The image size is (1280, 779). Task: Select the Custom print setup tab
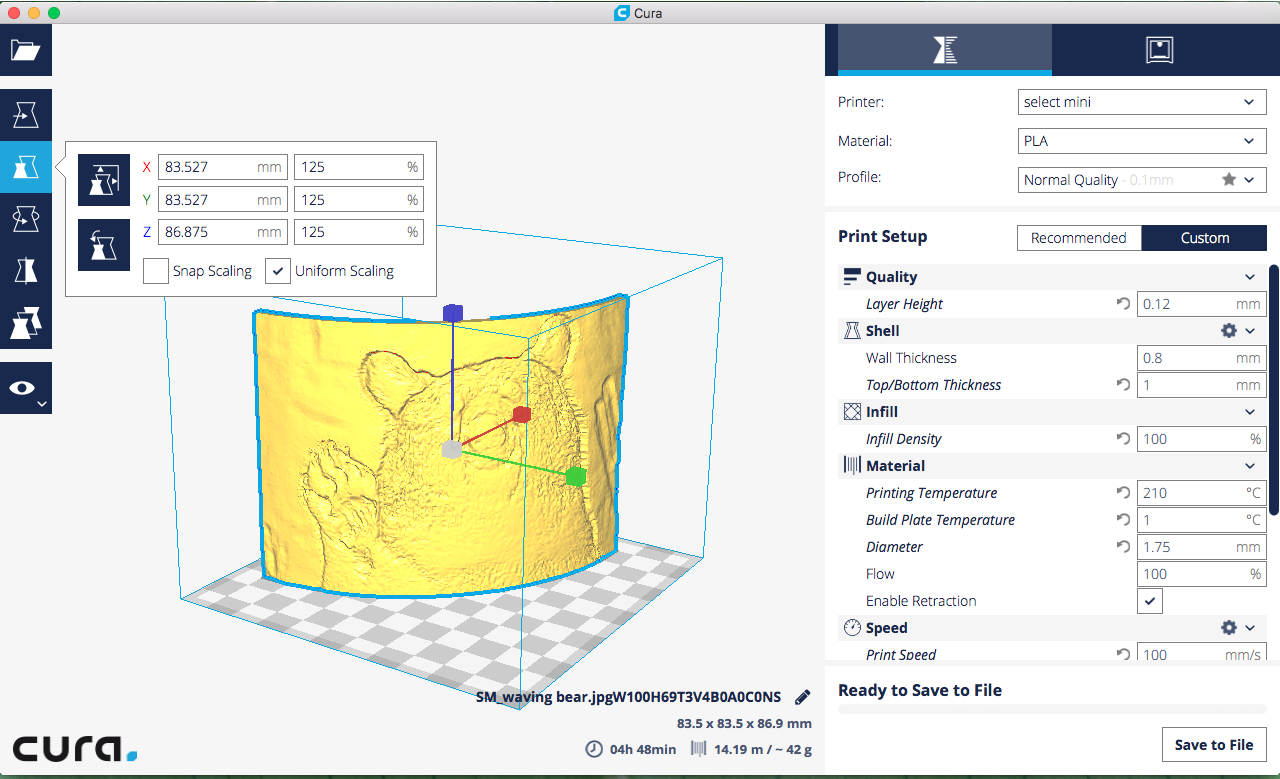click(x=1204, y=238)
